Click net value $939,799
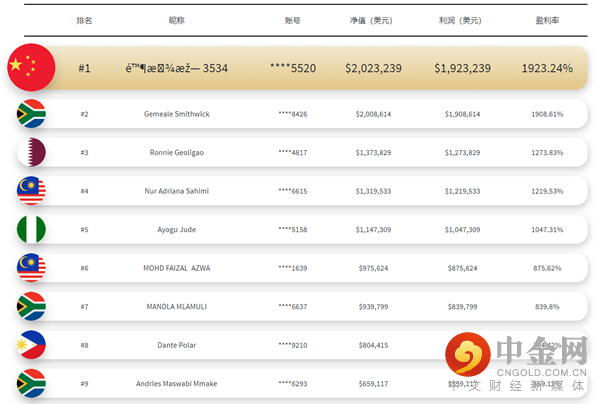 (373, 306)
